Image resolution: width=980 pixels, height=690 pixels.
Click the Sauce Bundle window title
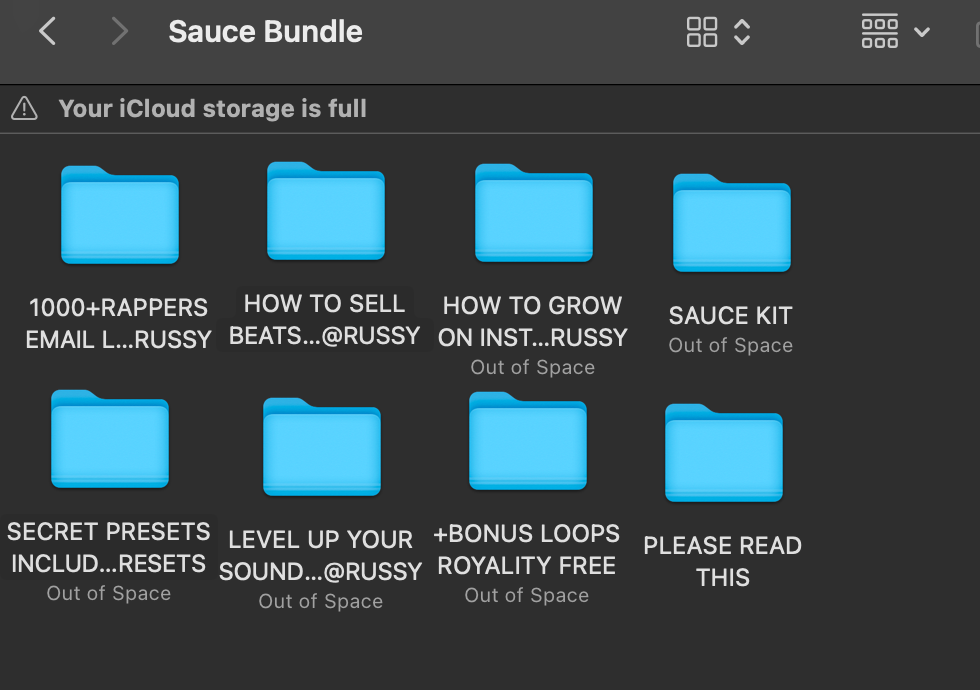pos(265,32)
